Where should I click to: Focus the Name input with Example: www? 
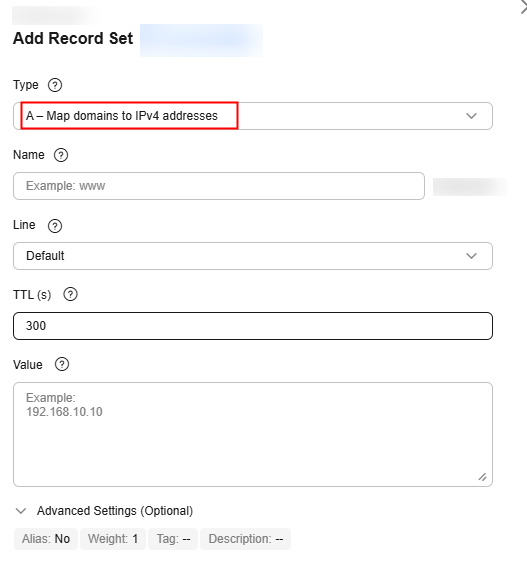(x=219, y=186)
